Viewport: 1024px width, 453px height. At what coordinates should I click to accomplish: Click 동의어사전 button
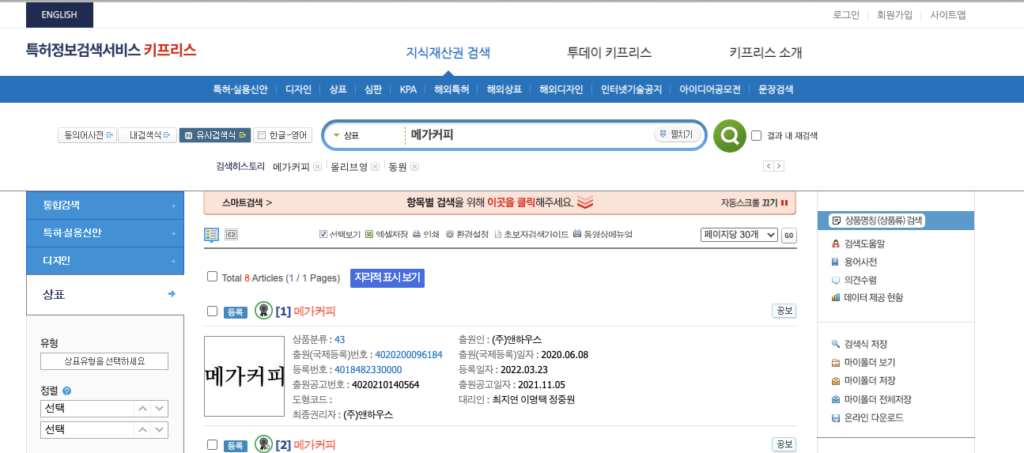(x=86, y=136)
